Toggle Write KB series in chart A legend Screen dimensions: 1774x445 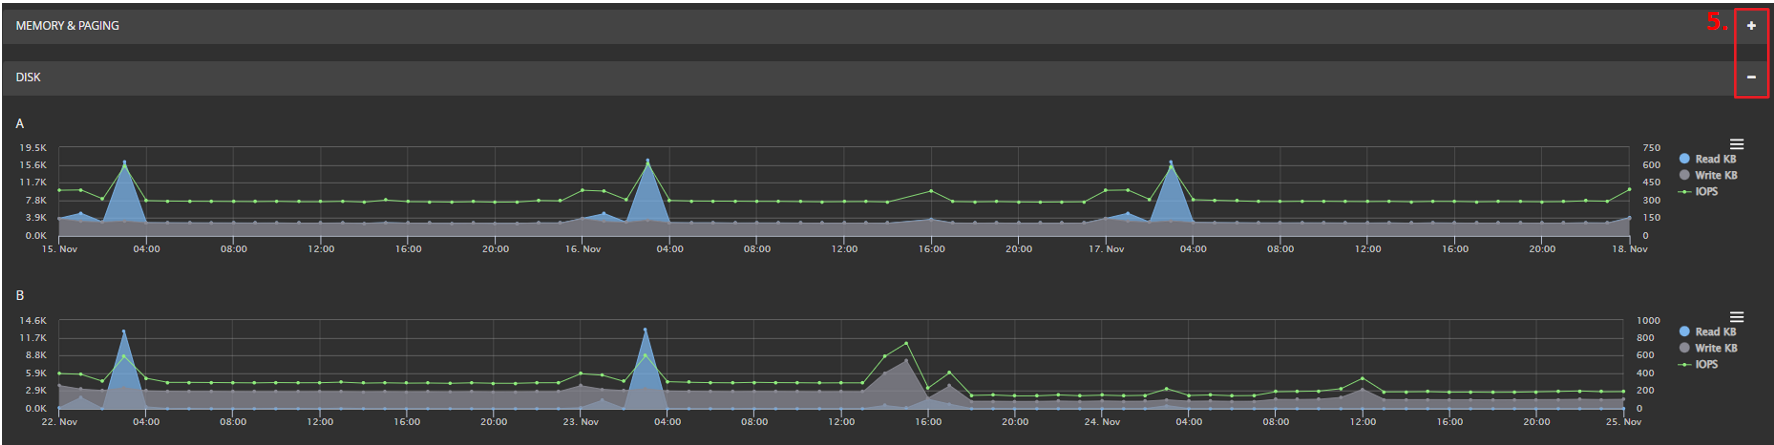[x=1715, y=175]
